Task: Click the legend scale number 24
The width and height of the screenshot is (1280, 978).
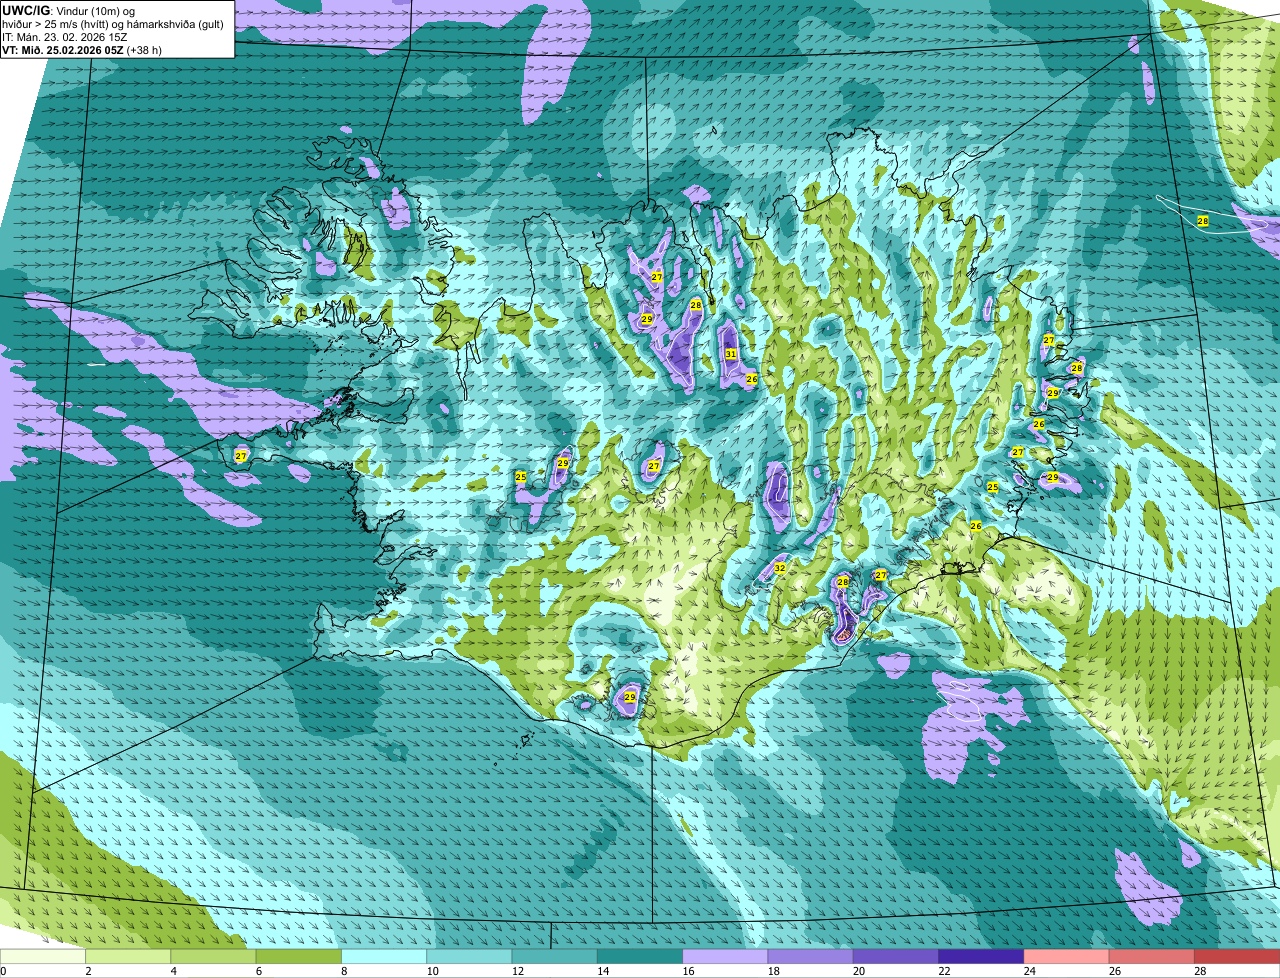Action: 1030,971
